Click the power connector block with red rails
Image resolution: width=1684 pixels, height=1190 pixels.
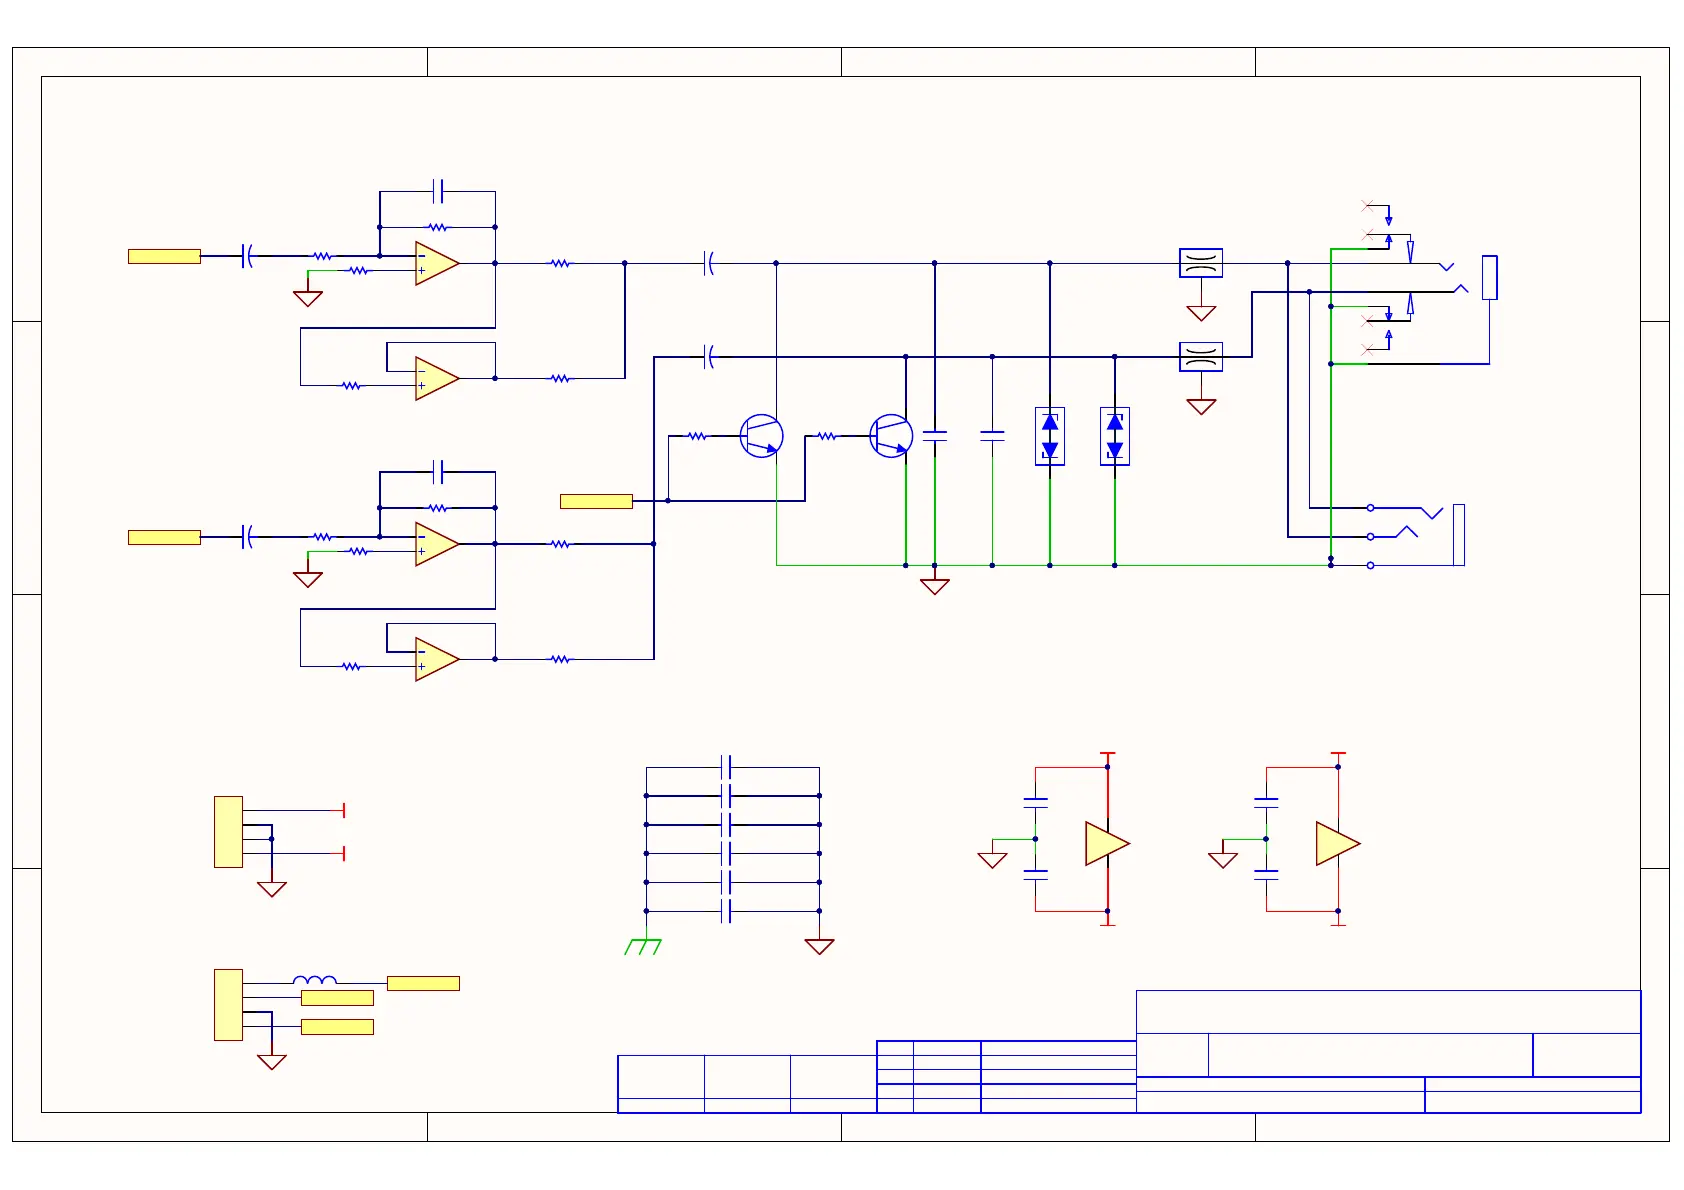[228, 832]
